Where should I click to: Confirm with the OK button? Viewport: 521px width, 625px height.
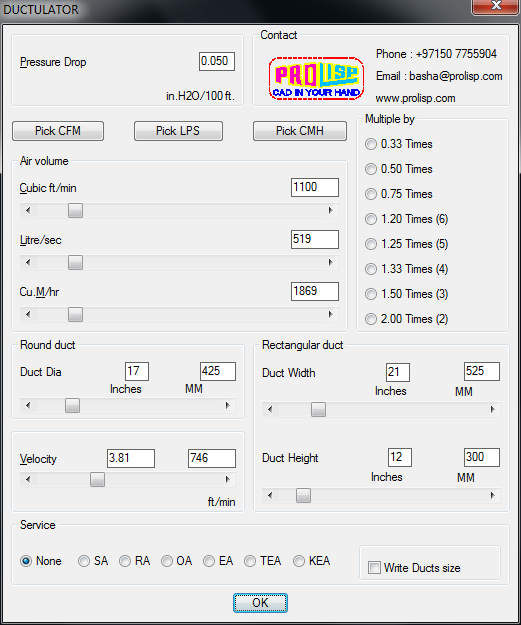point(260,603)
